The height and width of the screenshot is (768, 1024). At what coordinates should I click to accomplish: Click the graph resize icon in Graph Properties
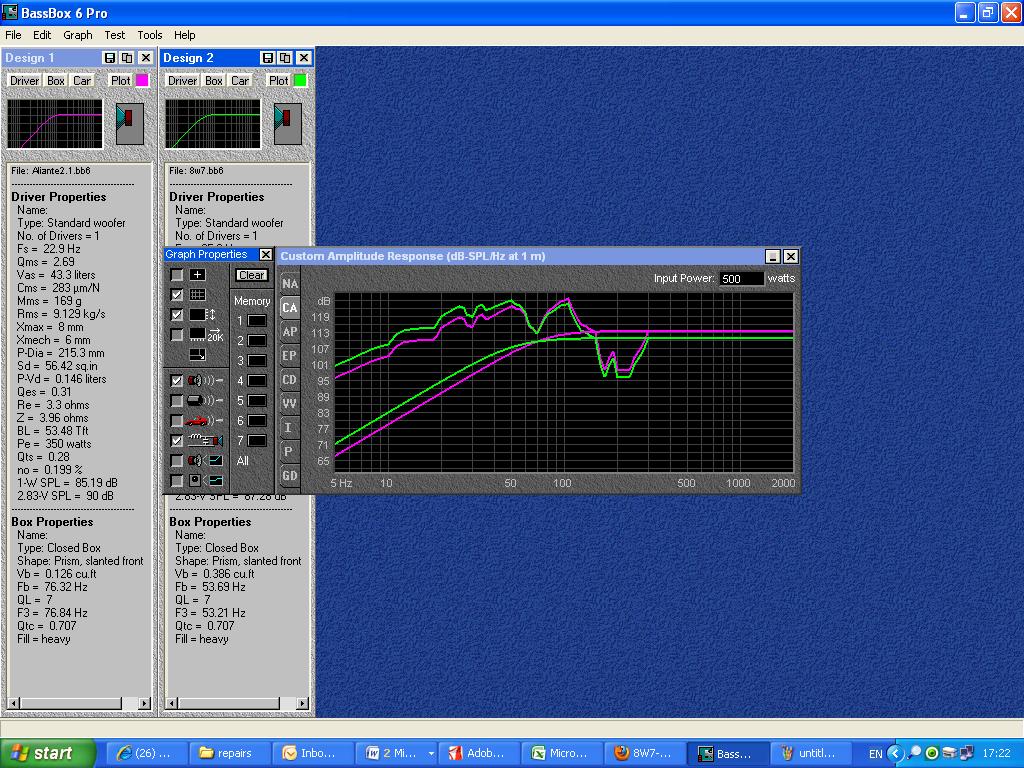pos(197,355)
